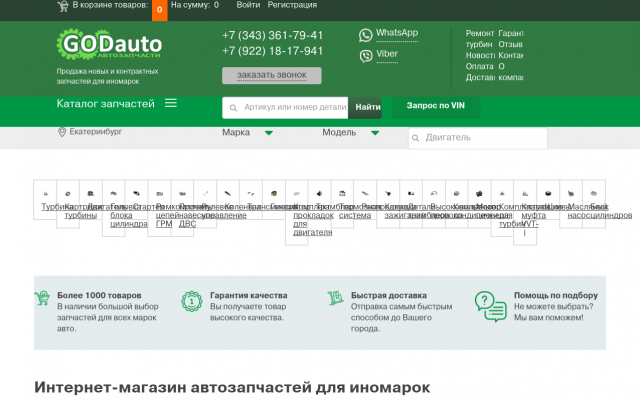Open Оплата menu item

click(x=480, y=66)
